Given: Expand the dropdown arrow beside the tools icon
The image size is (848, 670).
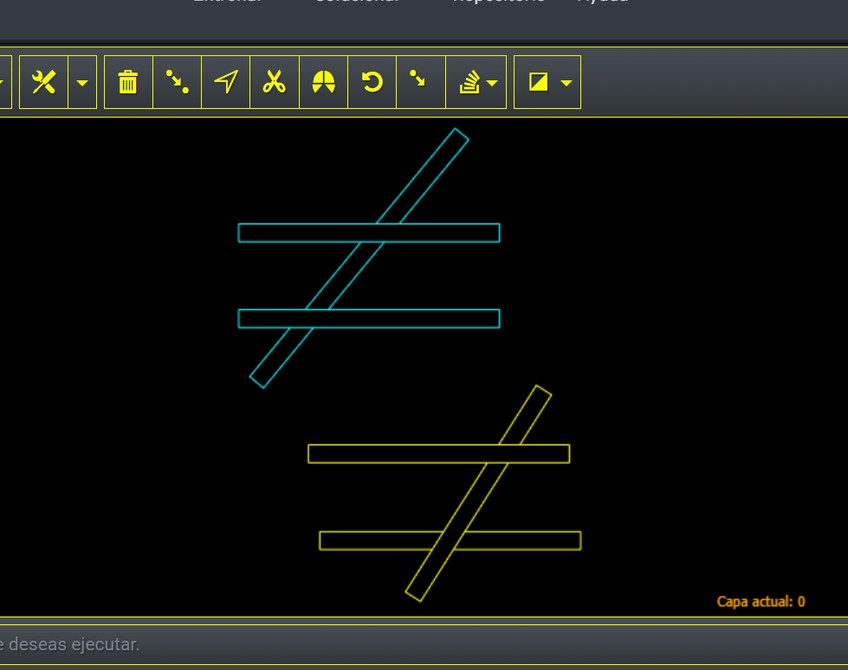Looking at the screenshot, I should [x=82, y=82].
